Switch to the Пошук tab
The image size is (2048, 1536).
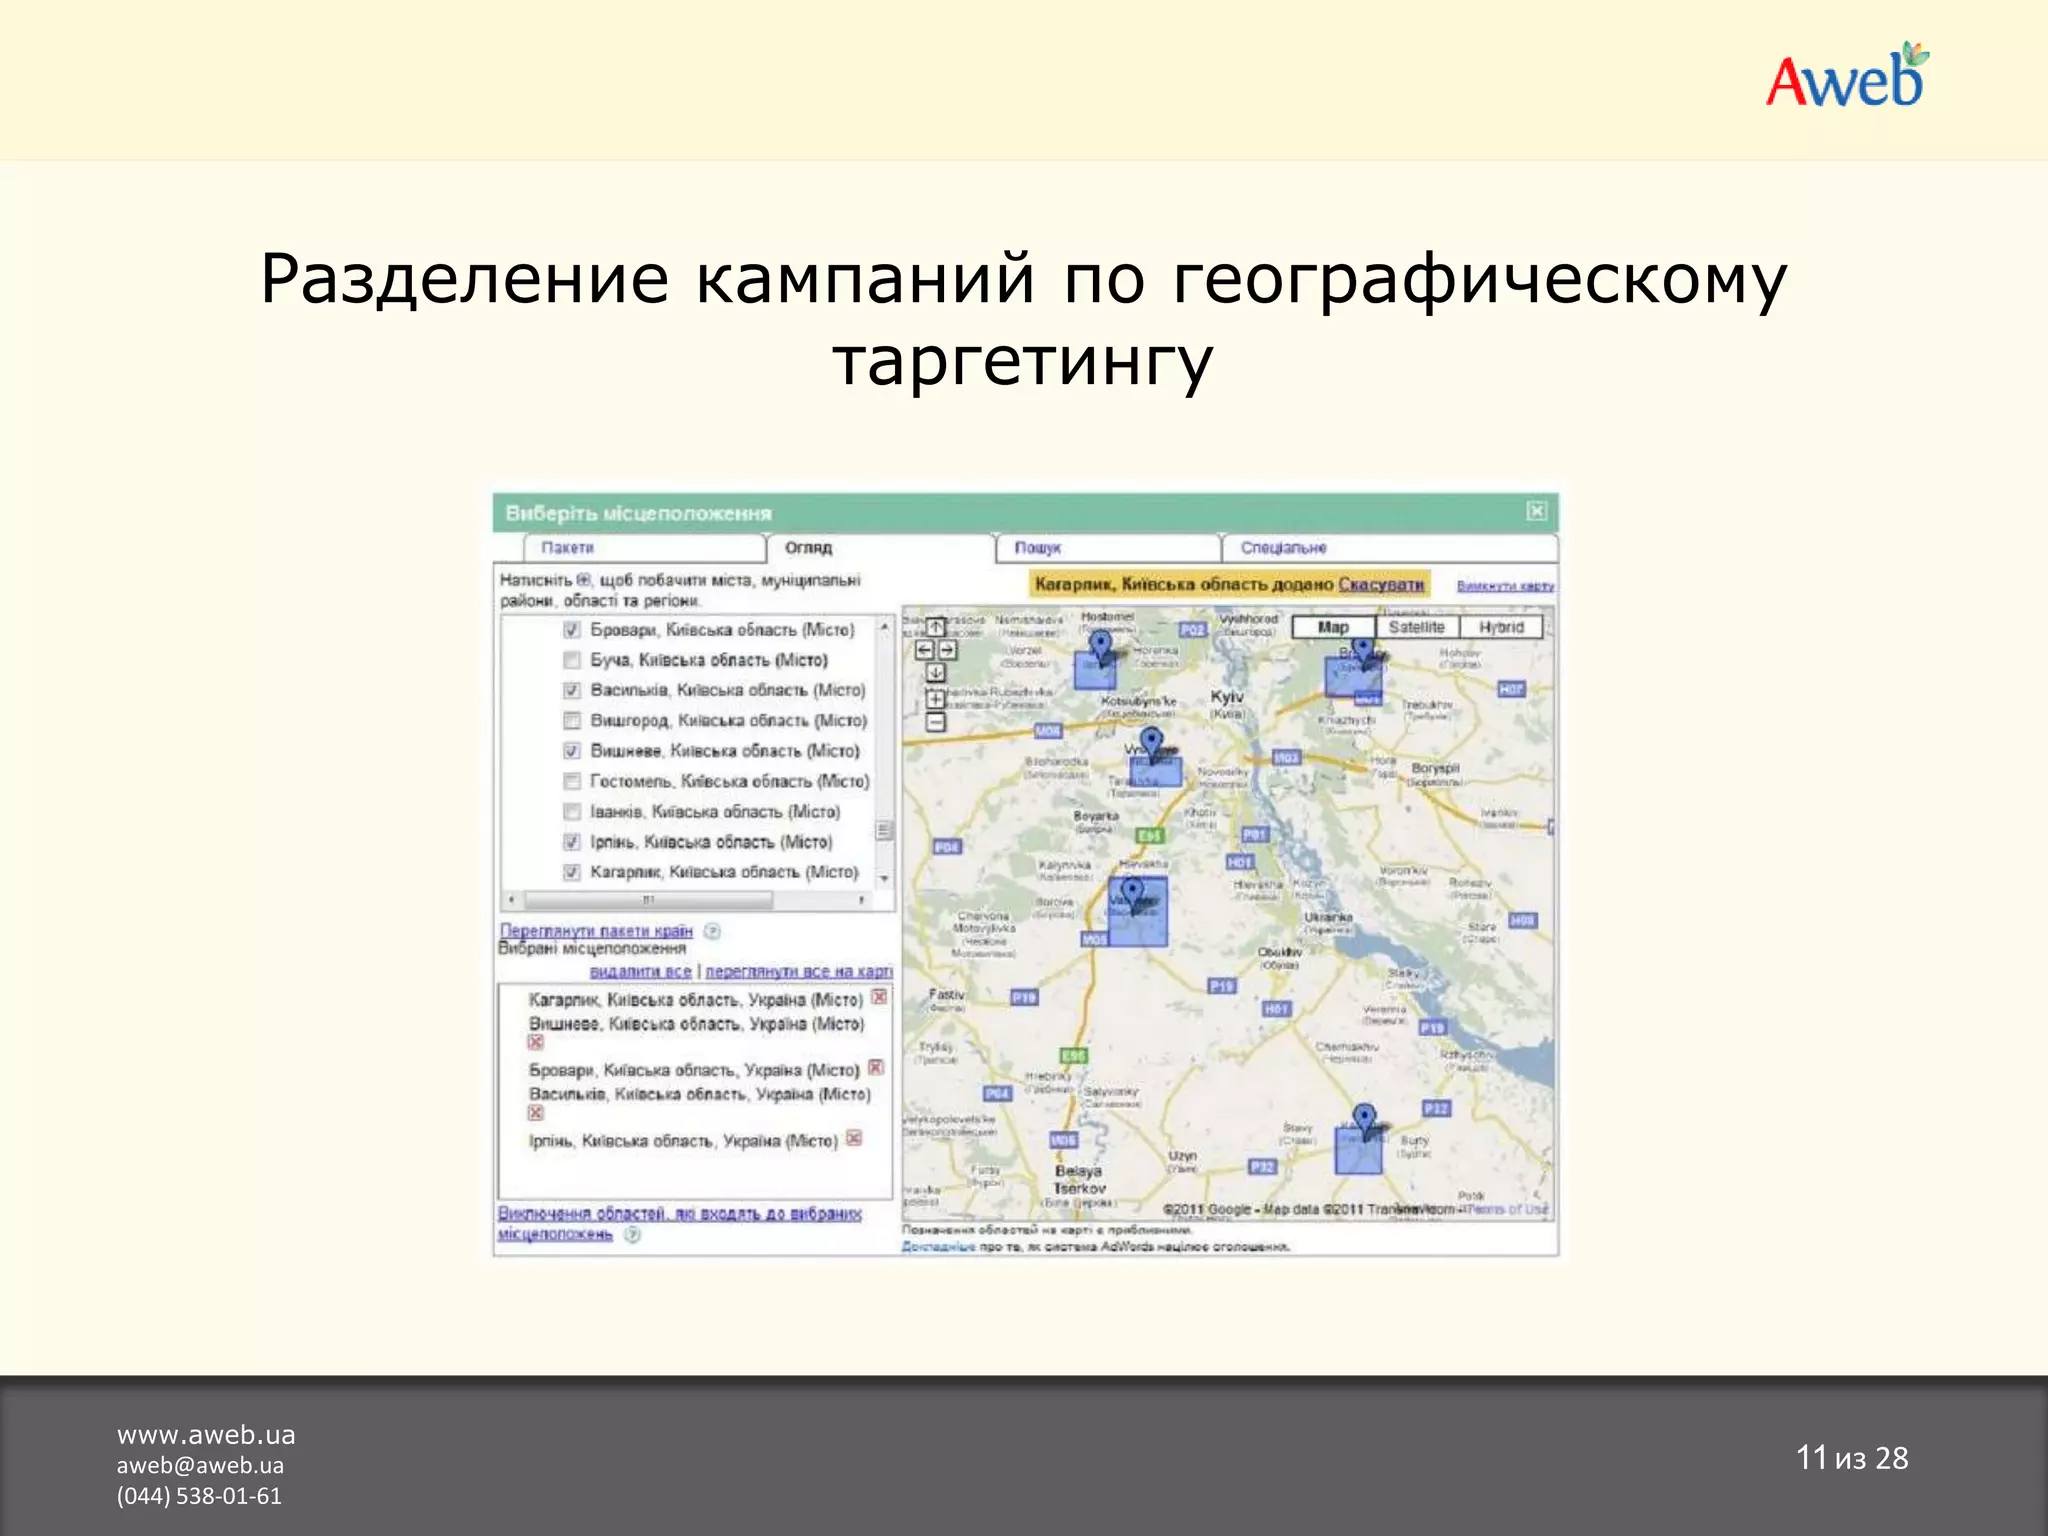coord(1108,548)
